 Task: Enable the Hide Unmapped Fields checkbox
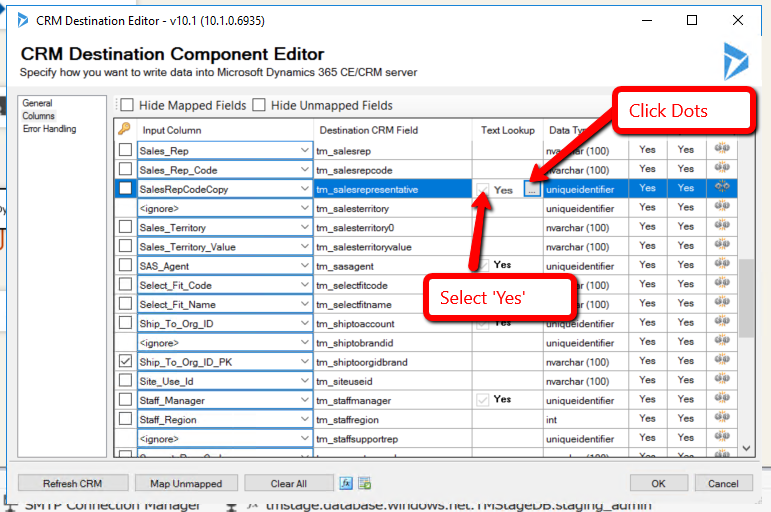pyautogui.click(x=259, y=105)
